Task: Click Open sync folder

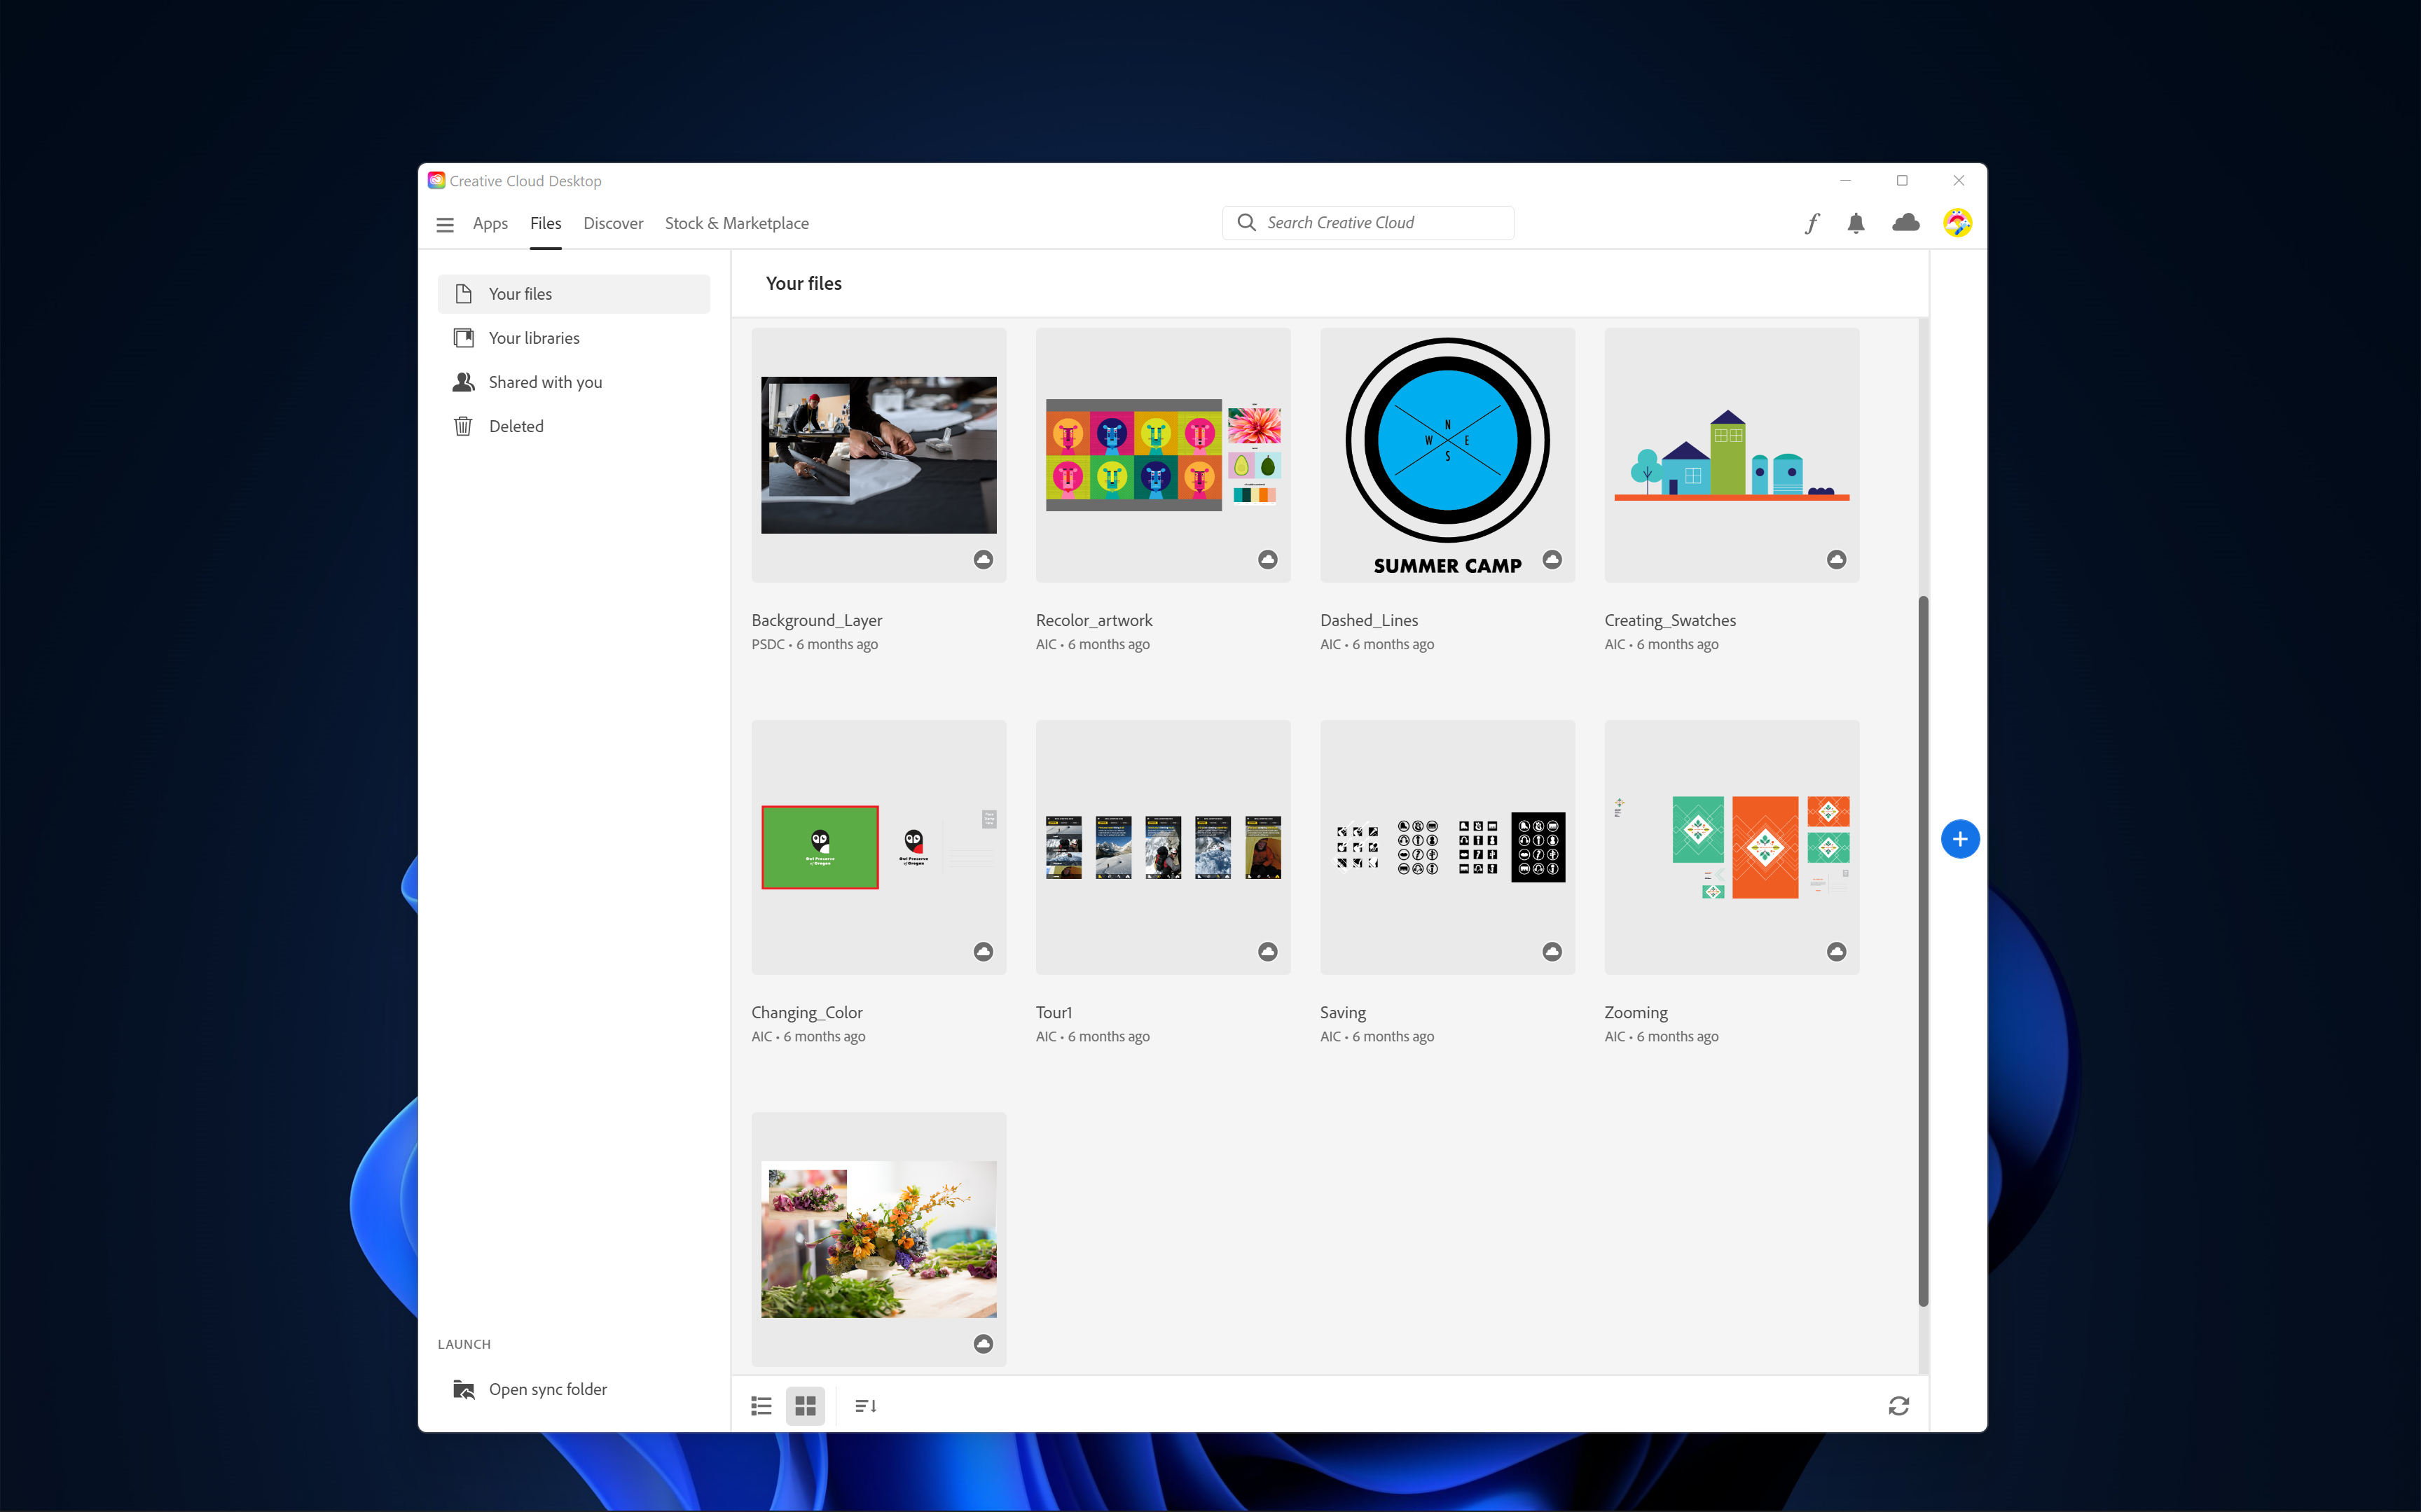Action: 548,1389
